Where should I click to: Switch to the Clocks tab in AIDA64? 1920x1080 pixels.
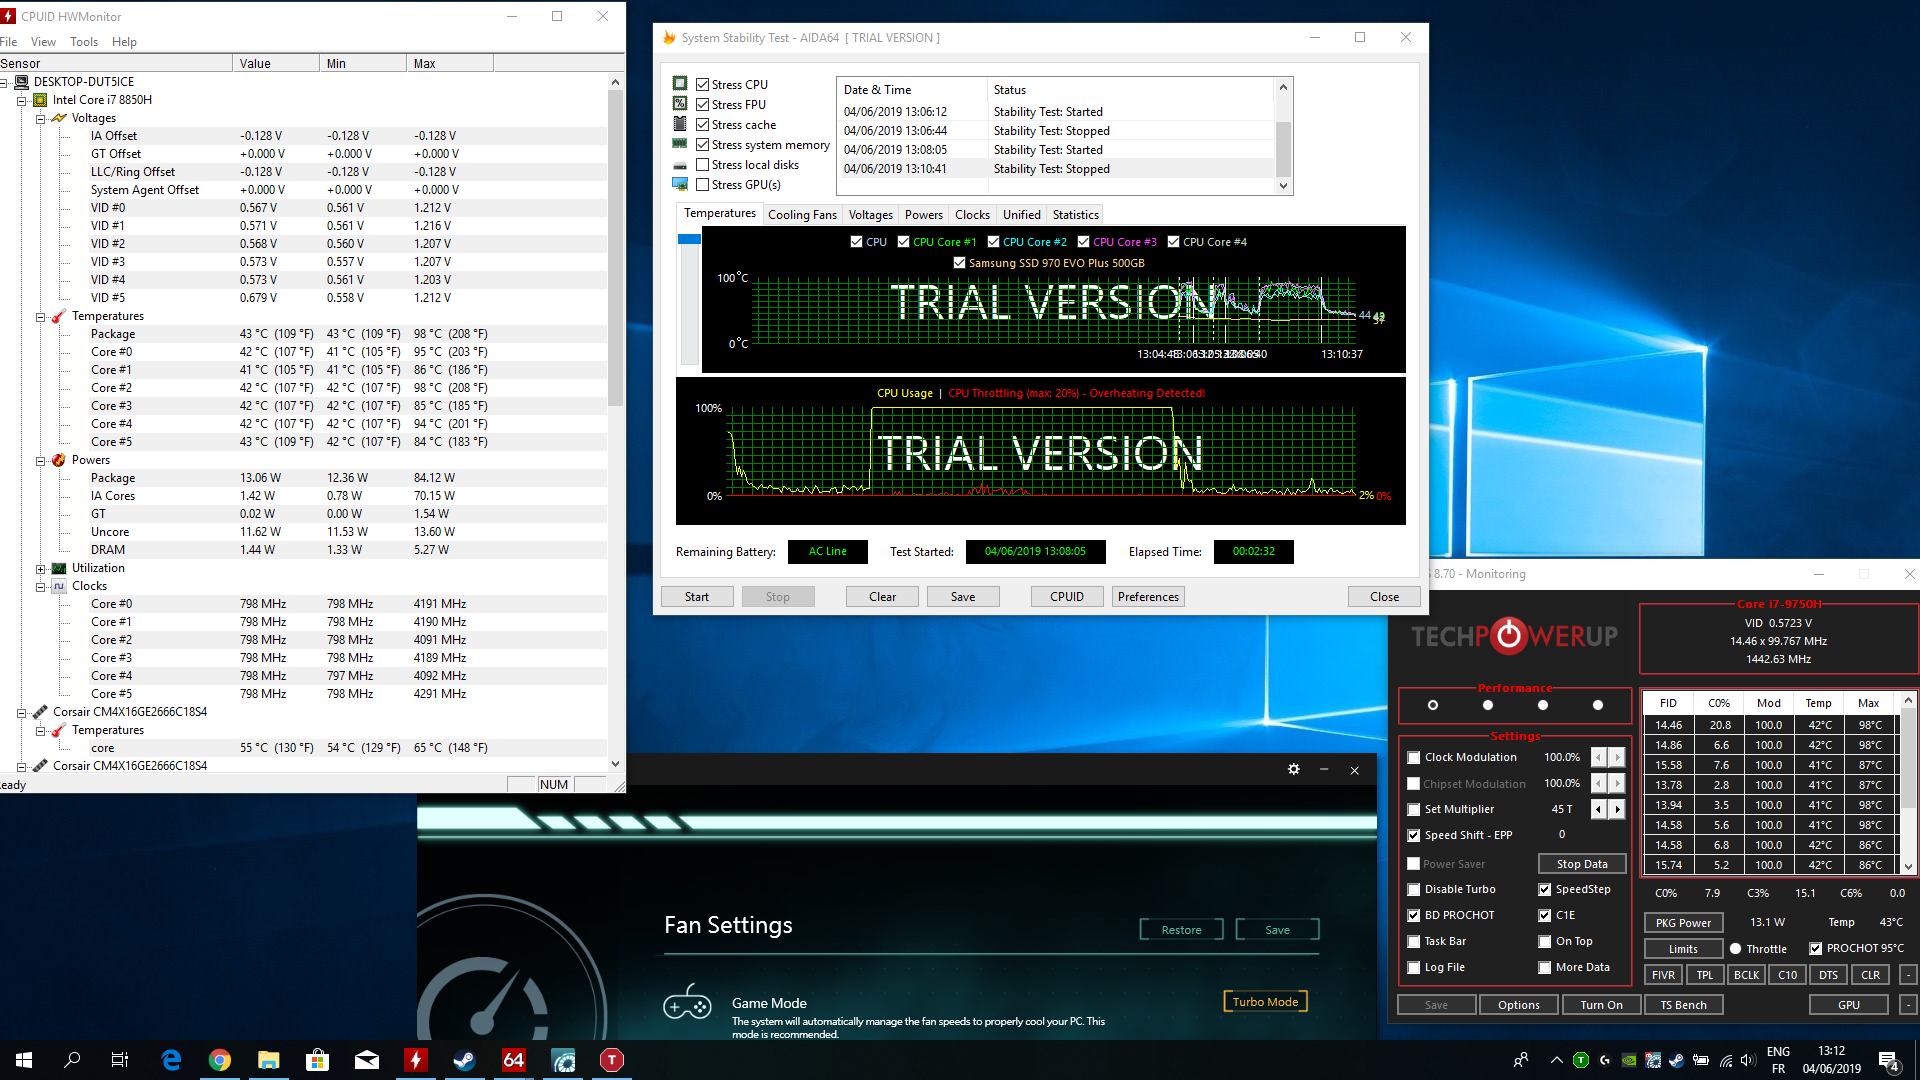point(972,215)
